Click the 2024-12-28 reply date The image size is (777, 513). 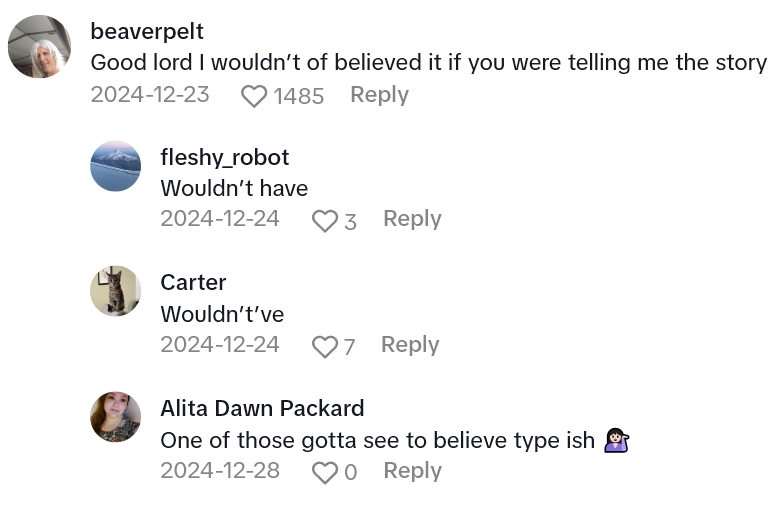pyautogui.click(x=220, y=471)
